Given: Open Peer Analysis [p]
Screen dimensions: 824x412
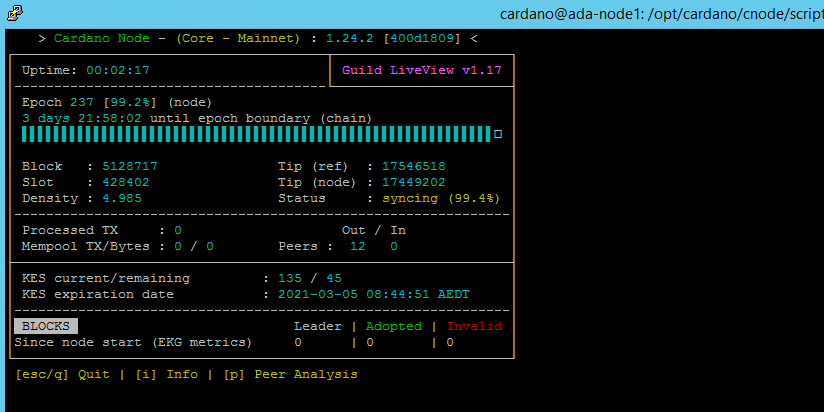Looking at the screenshot, I should pos(291,375).
